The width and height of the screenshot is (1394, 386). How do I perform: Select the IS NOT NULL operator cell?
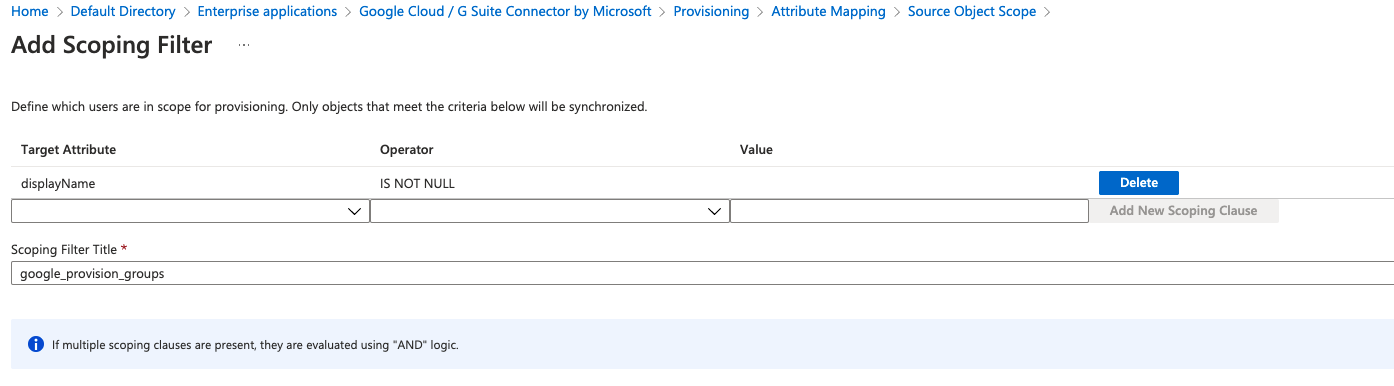[418, 183]
